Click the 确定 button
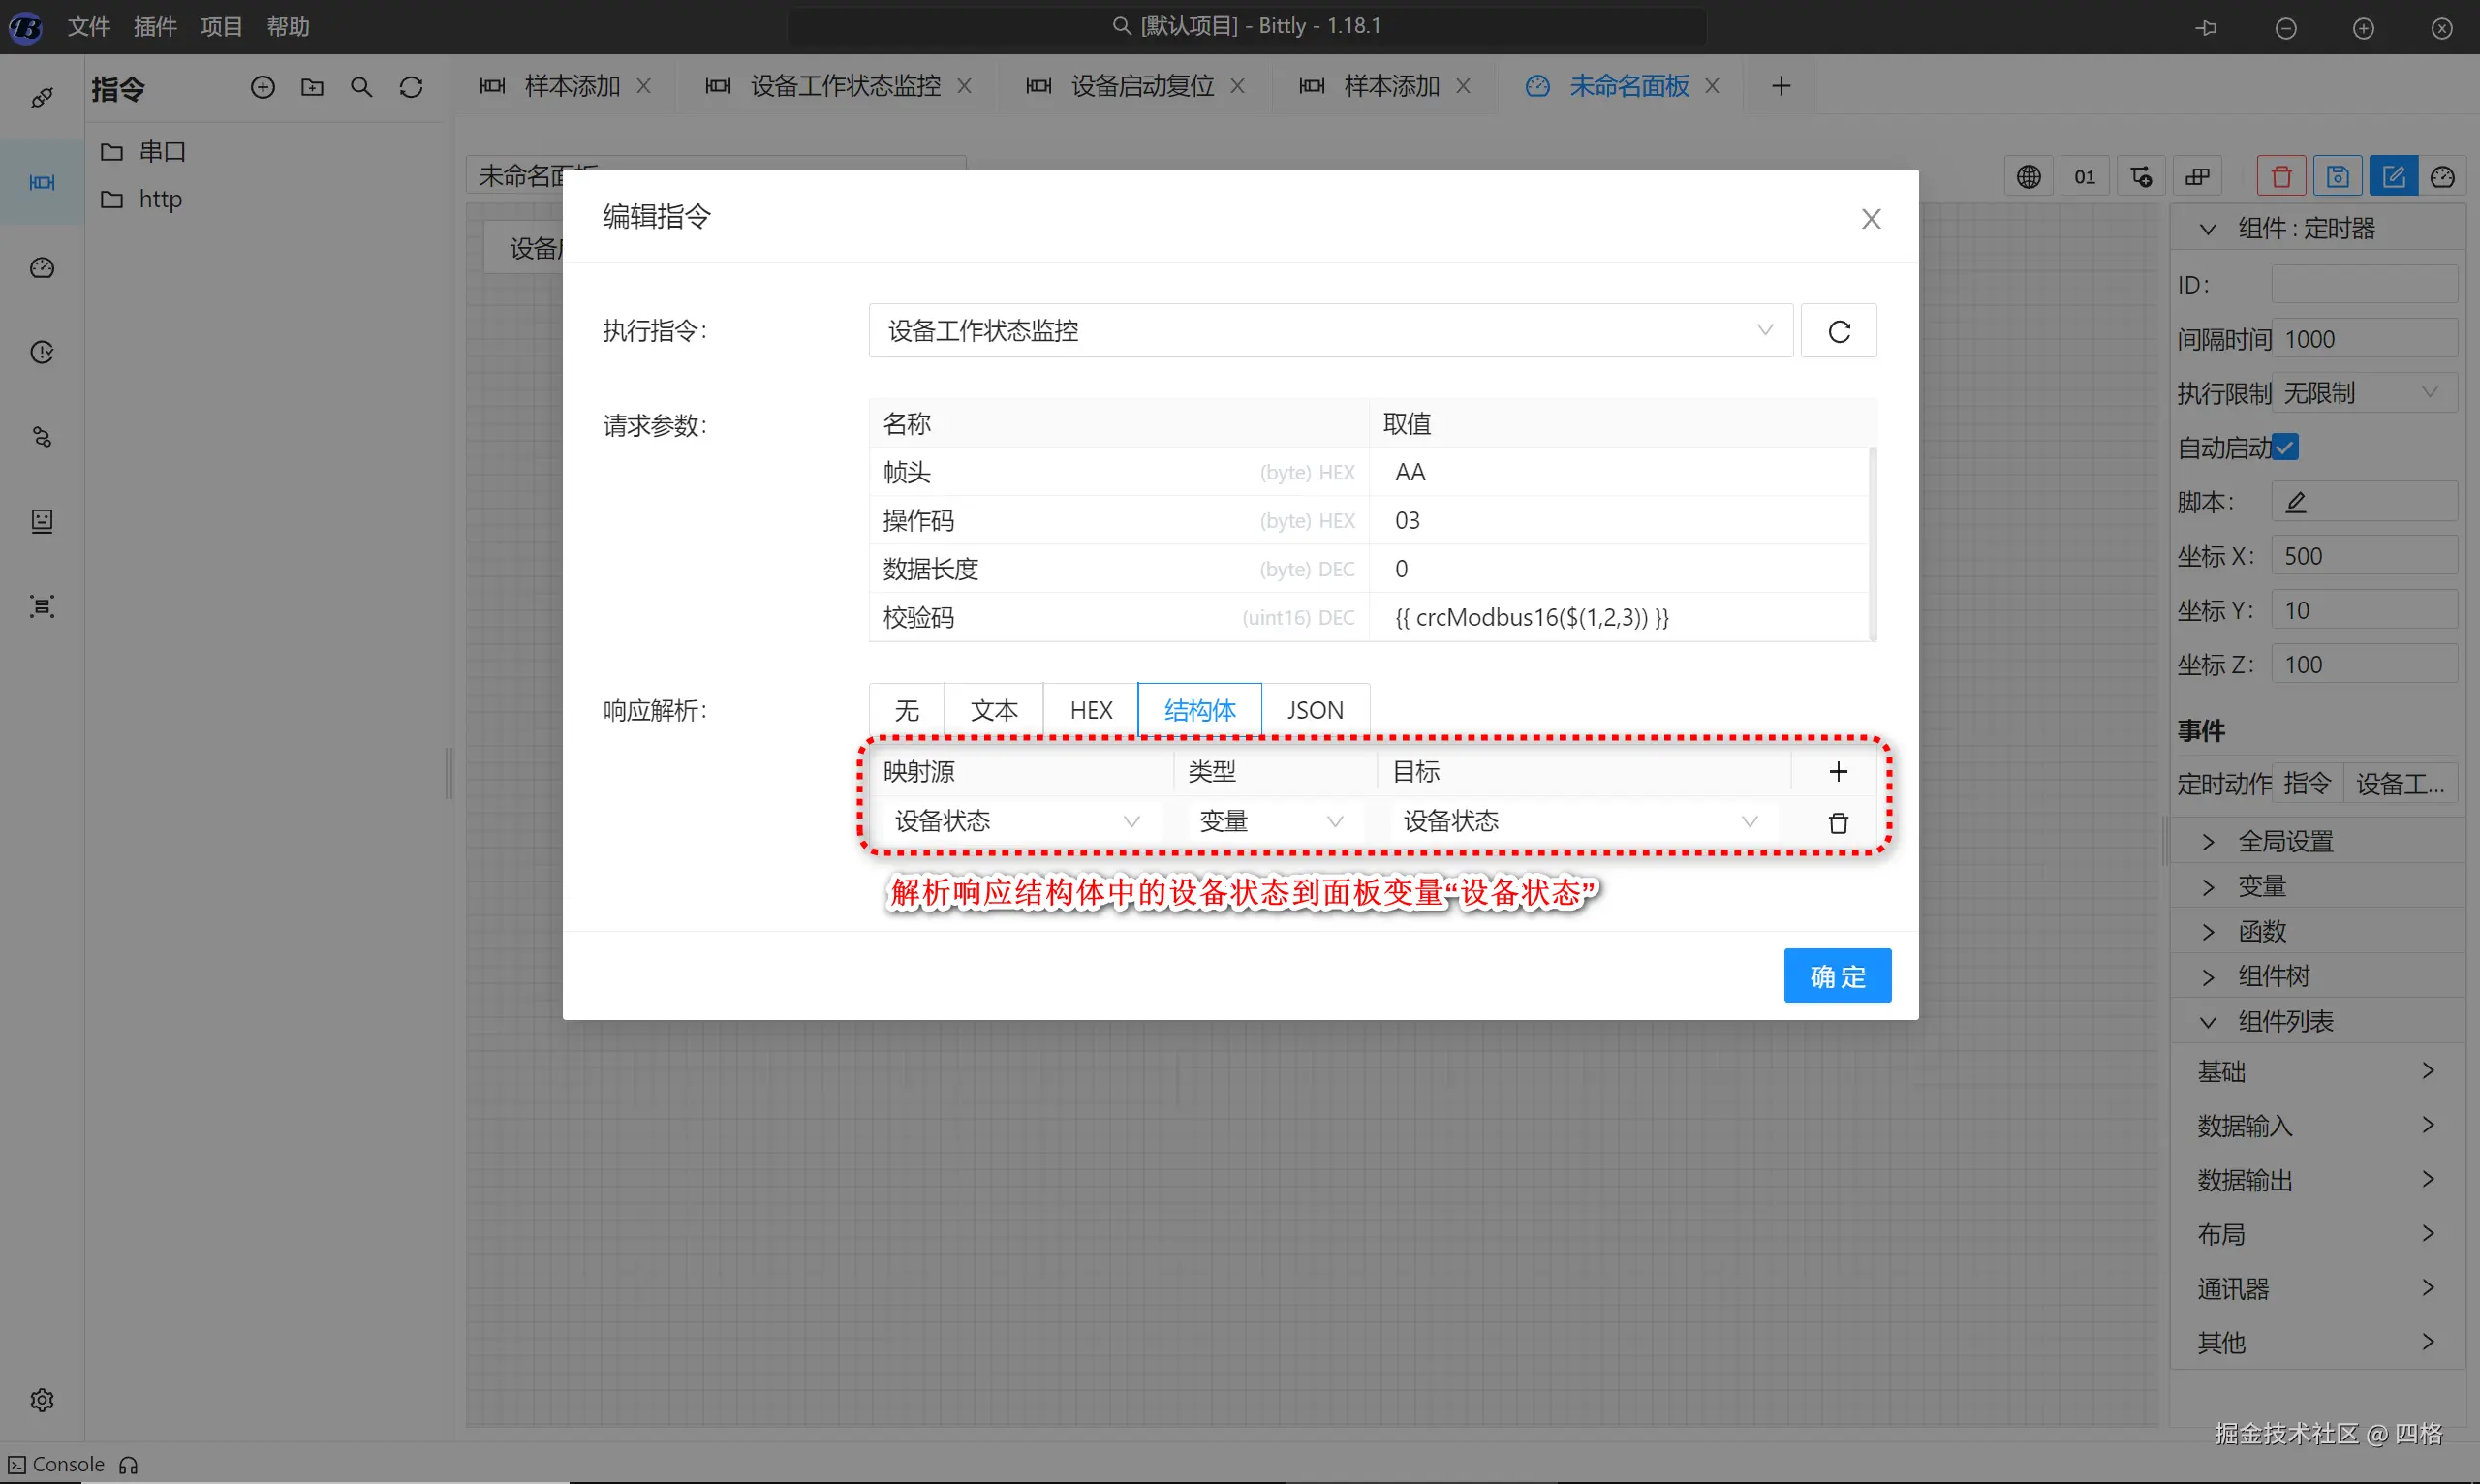This screenshot has width=2480, height=1484. pyautogui.click(x=1836, y=975)
